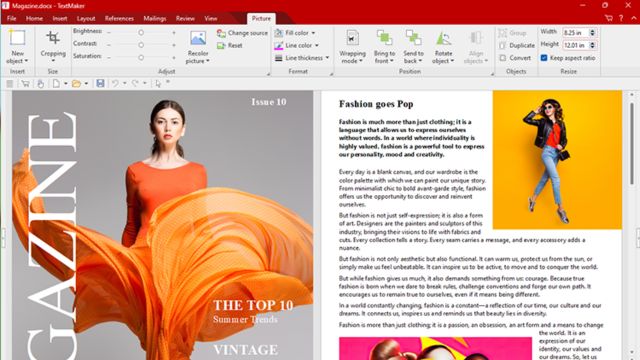Click the Rotate object icon
This screenshot has width=640, height=360.
[443, 38]
